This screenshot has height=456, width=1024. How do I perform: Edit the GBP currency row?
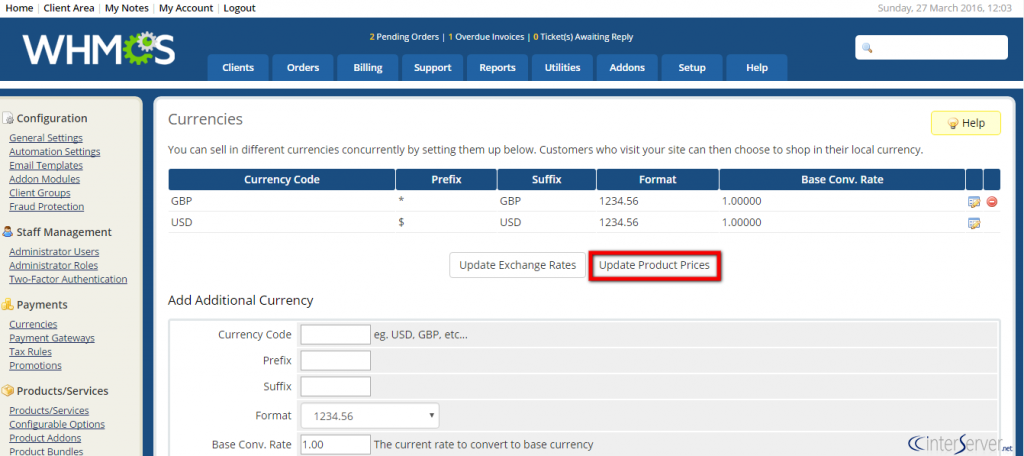pos(974,202)
